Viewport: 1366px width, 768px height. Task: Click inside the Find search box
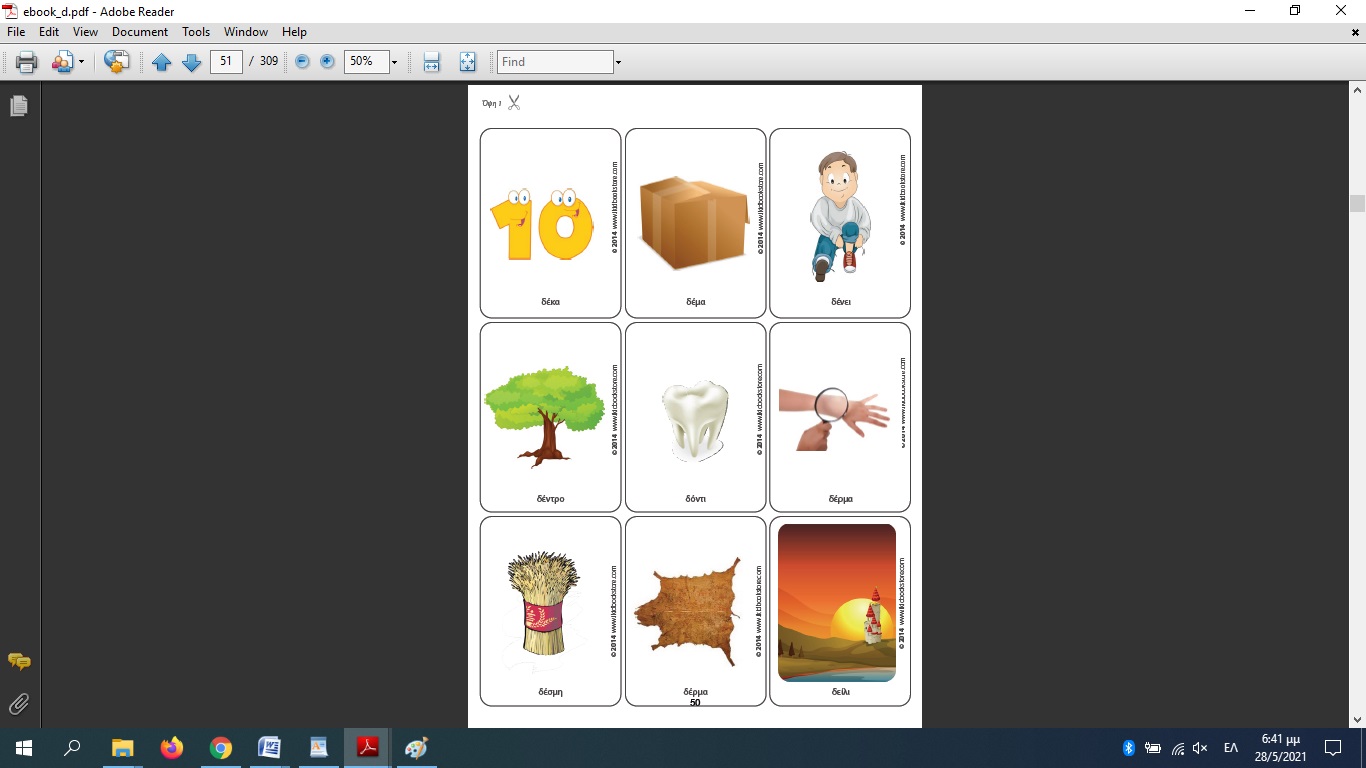[555, 62]
